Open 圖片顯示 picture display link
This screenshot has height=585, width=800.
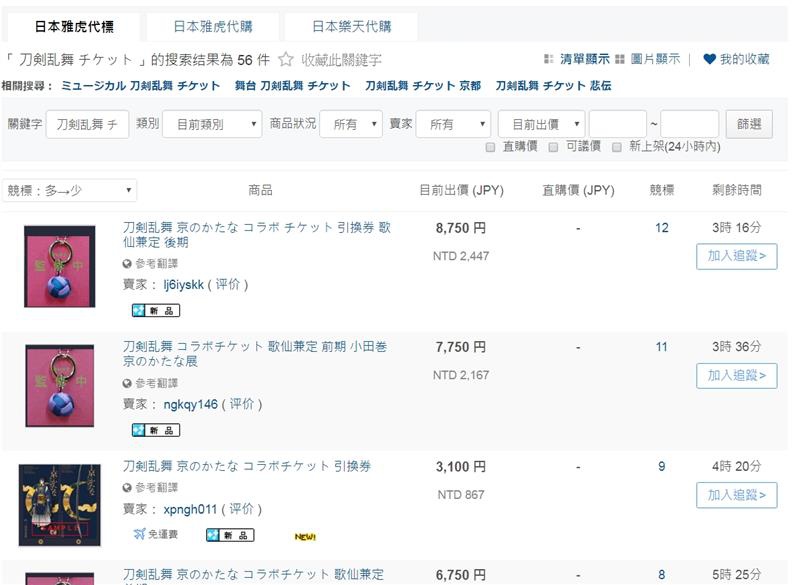pos(655,59)
